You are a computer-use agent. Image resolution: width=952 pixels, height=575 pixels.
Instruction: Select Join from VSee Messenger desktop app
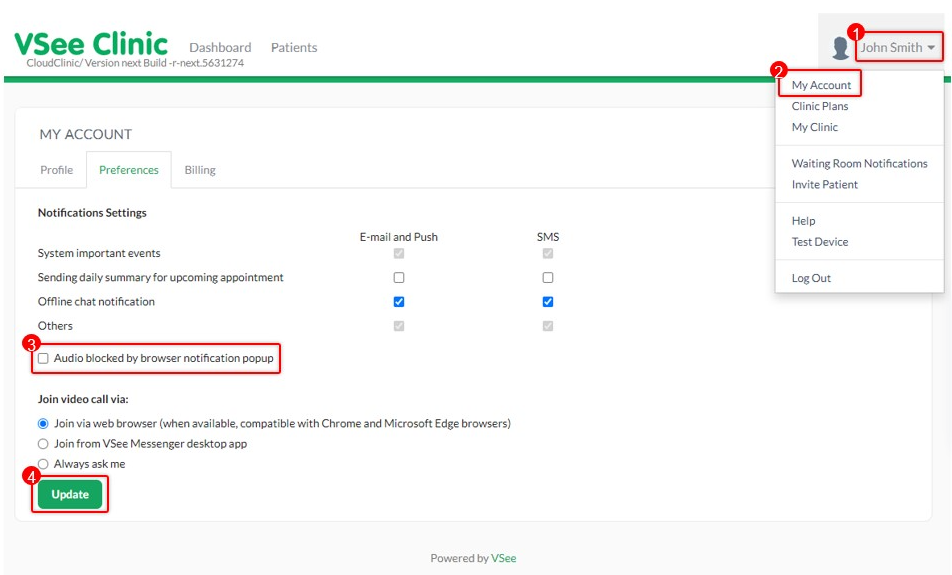43,444
